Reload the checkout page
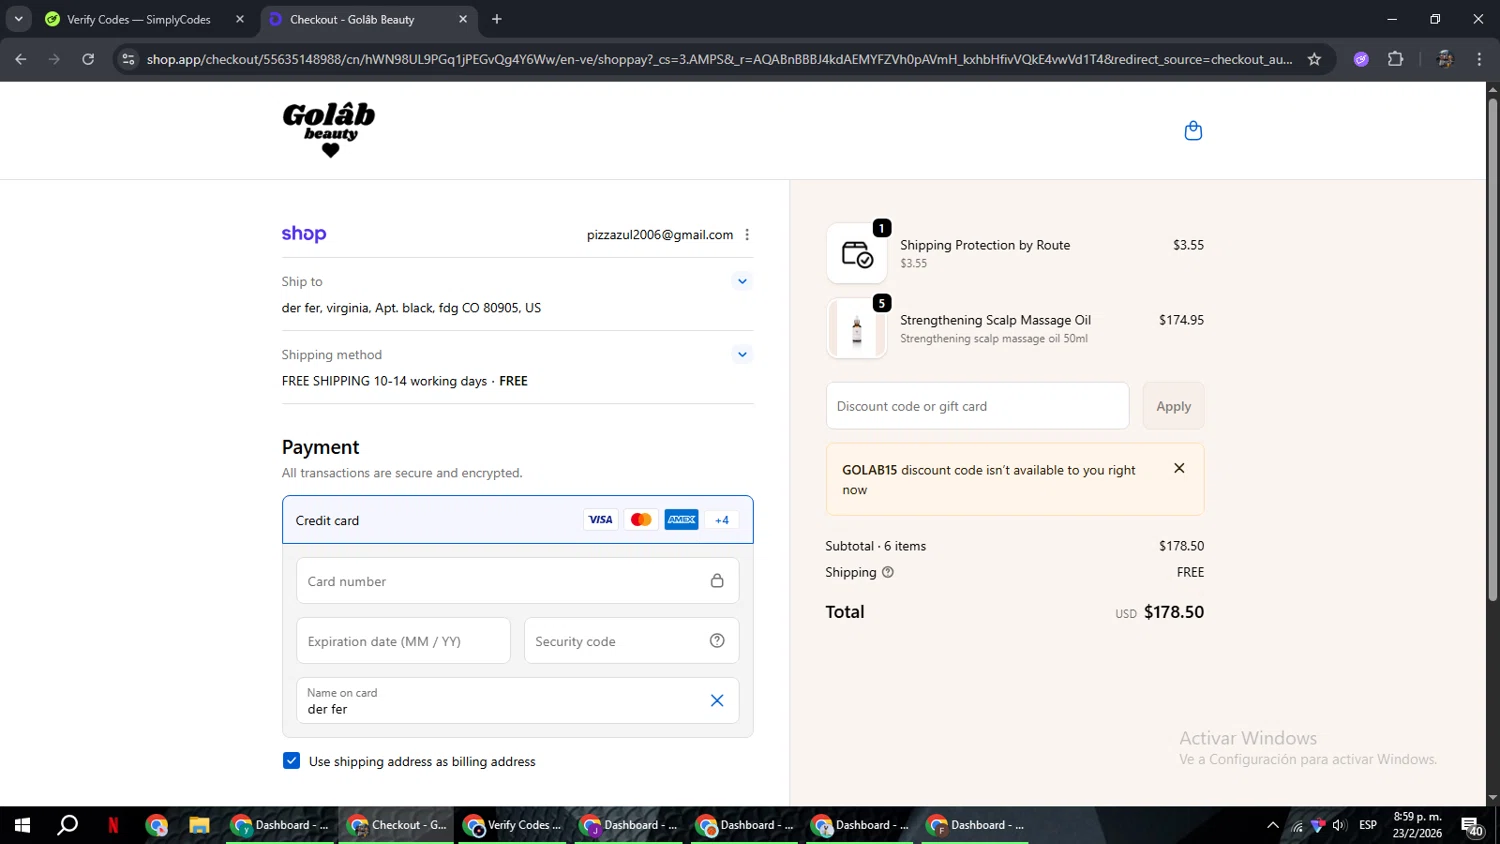The image size is (1500, 844). click(88, 59)
